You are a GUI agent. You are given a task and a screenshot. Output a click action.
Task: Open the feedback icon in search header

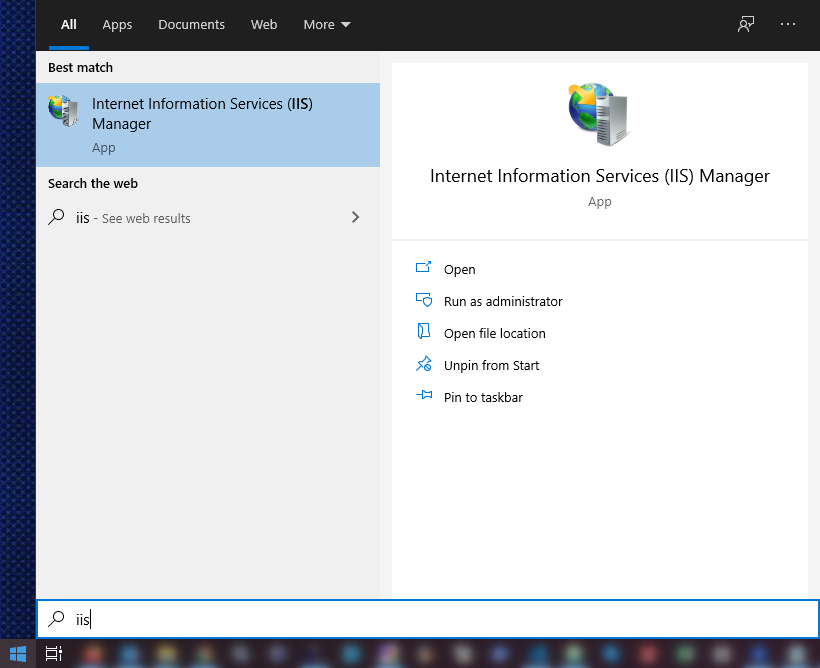(746, 24)
